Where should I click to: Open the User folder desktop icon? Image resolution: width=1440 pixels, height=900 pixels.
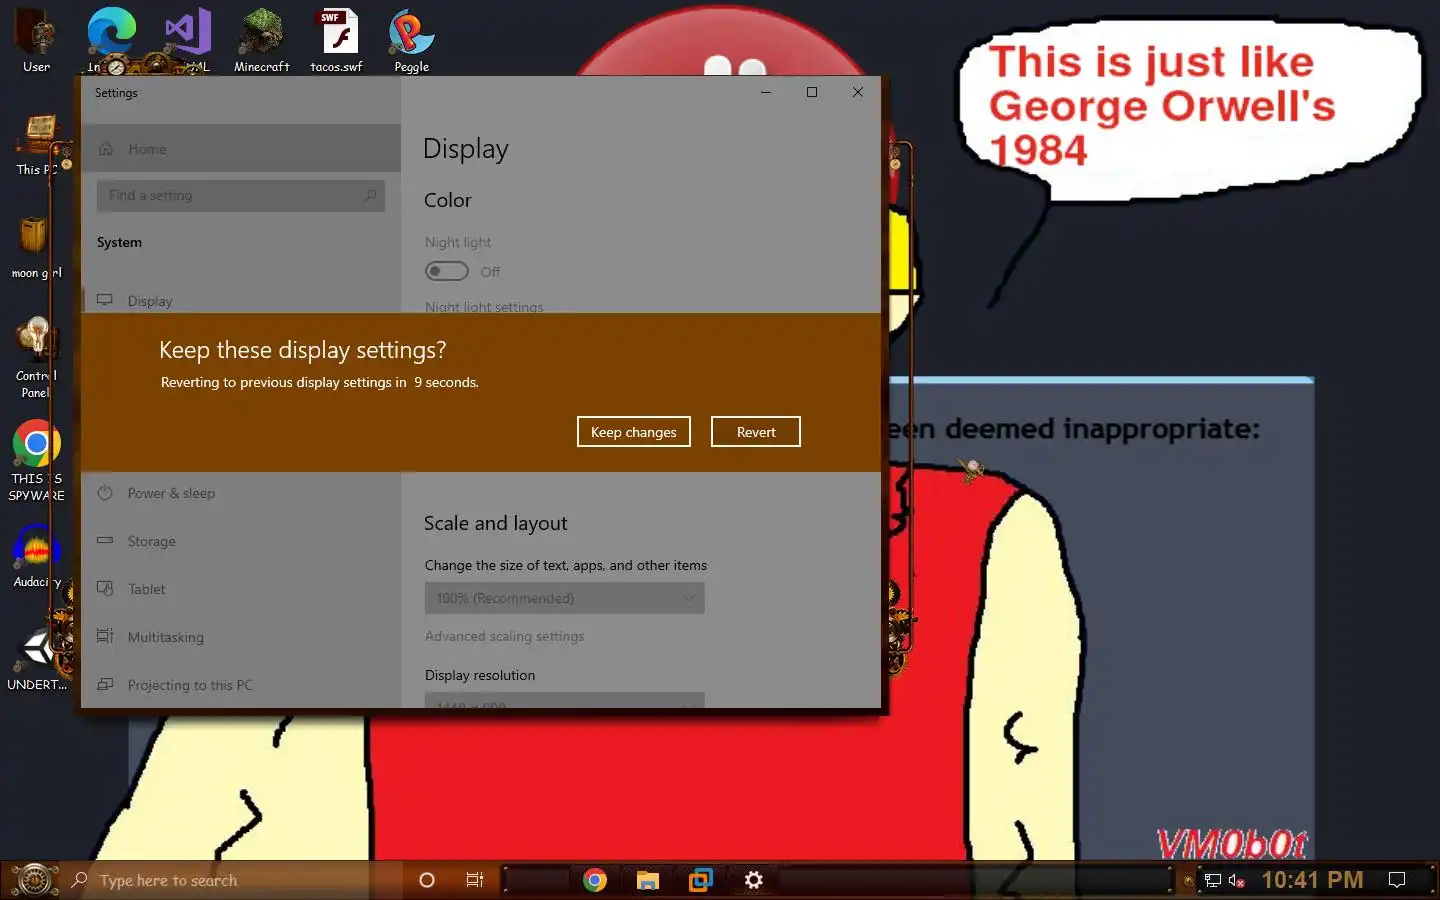point(37,40)
